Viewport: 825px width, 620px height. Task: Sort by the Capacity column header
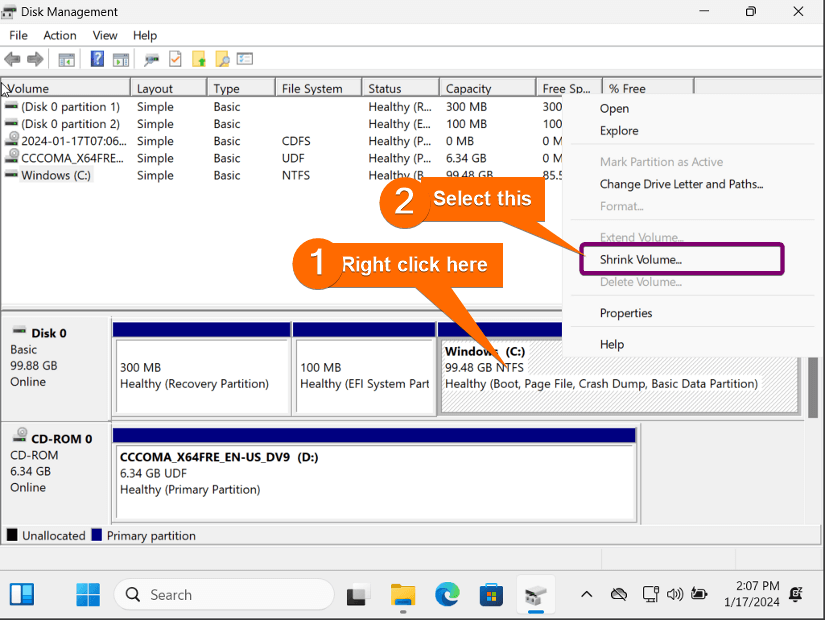click(x=488, y=88)
